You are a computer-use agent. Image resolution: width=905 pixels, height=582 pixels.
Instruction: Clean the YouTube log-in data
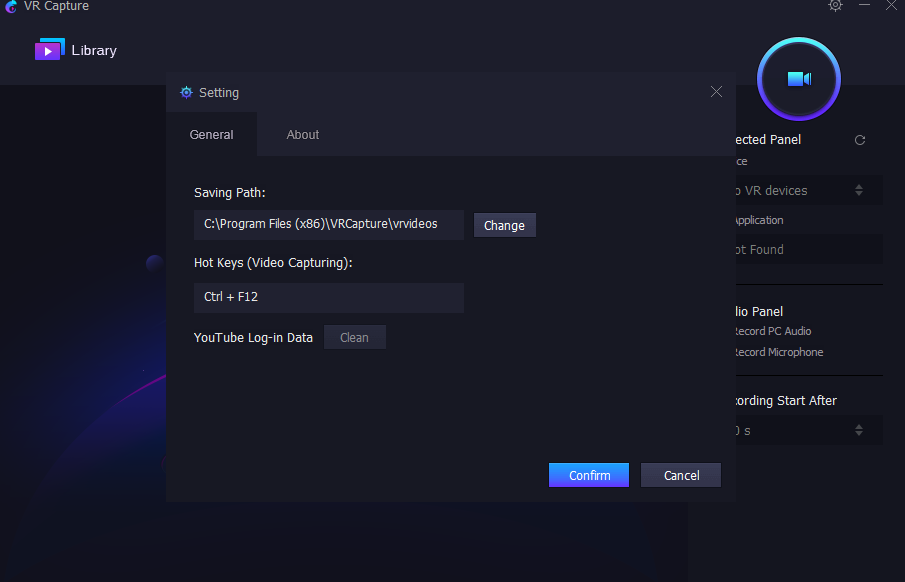[x=354, y=337]
